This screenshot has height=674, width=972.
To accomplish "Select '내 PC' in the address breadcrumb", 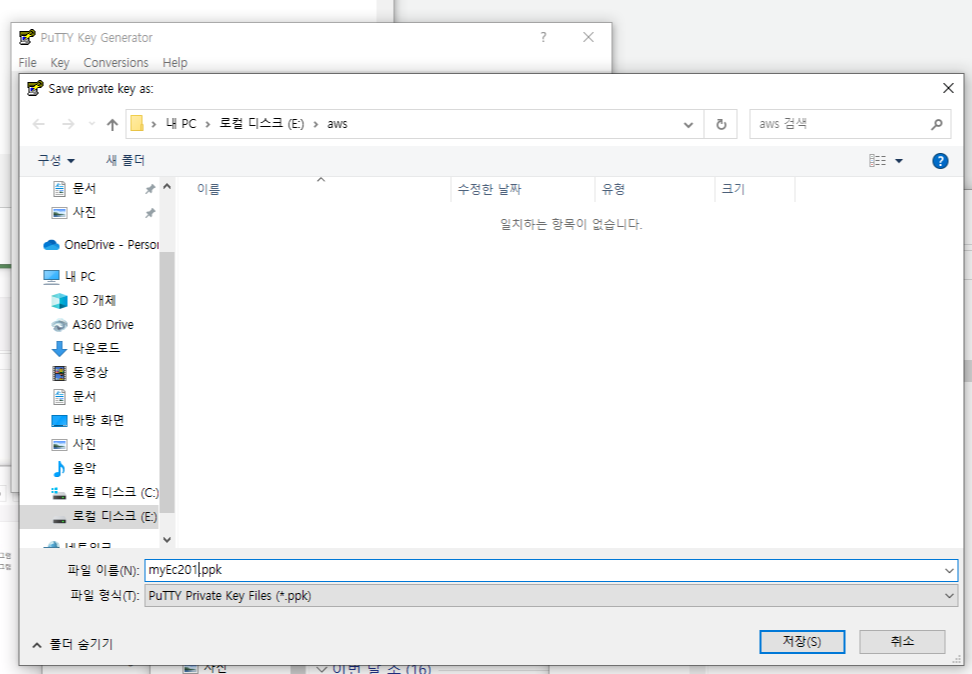I will click(181, 123).
